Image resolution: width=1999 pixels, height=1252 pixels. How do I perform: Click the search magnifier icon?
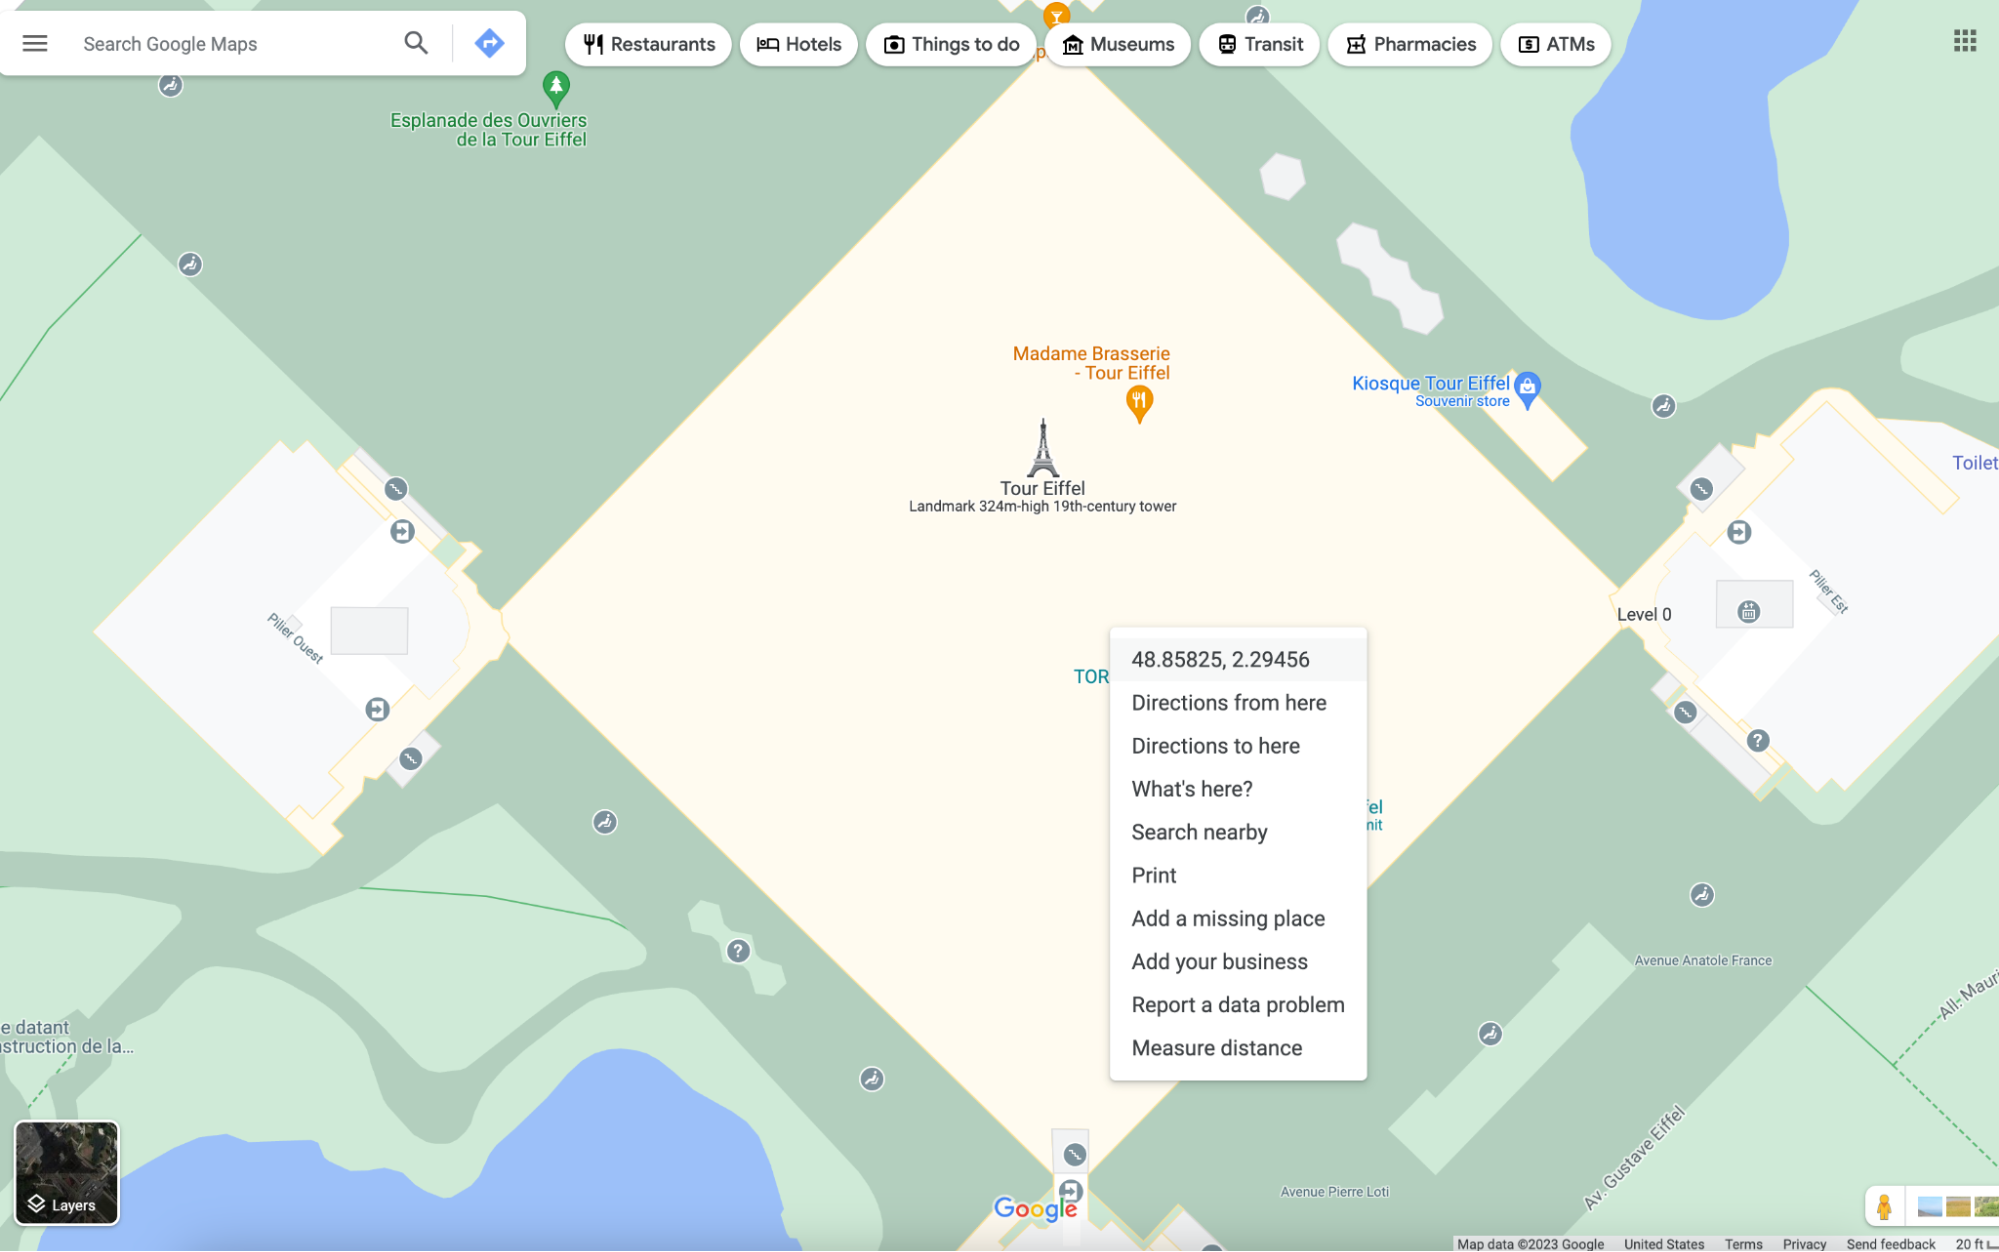pos(416,43)
